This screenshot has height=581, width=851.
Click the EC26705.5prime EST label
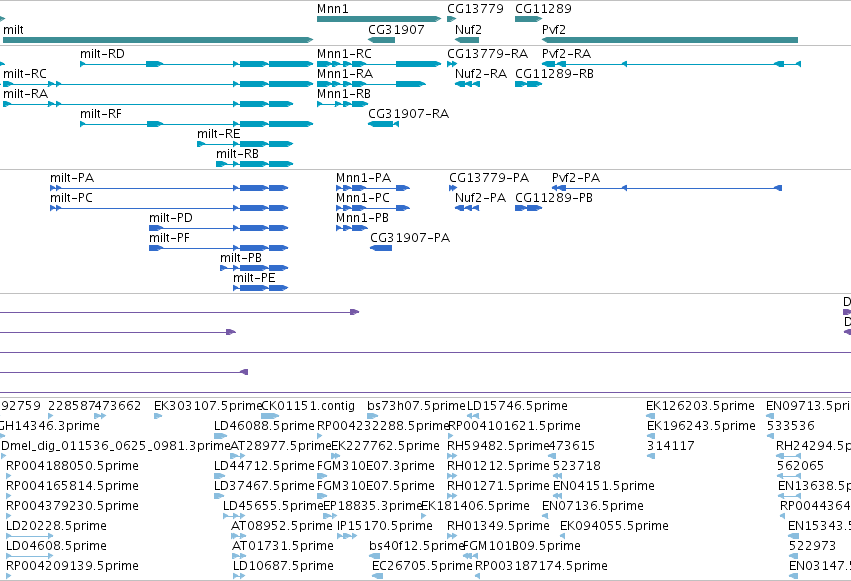(x=422, y=566)
